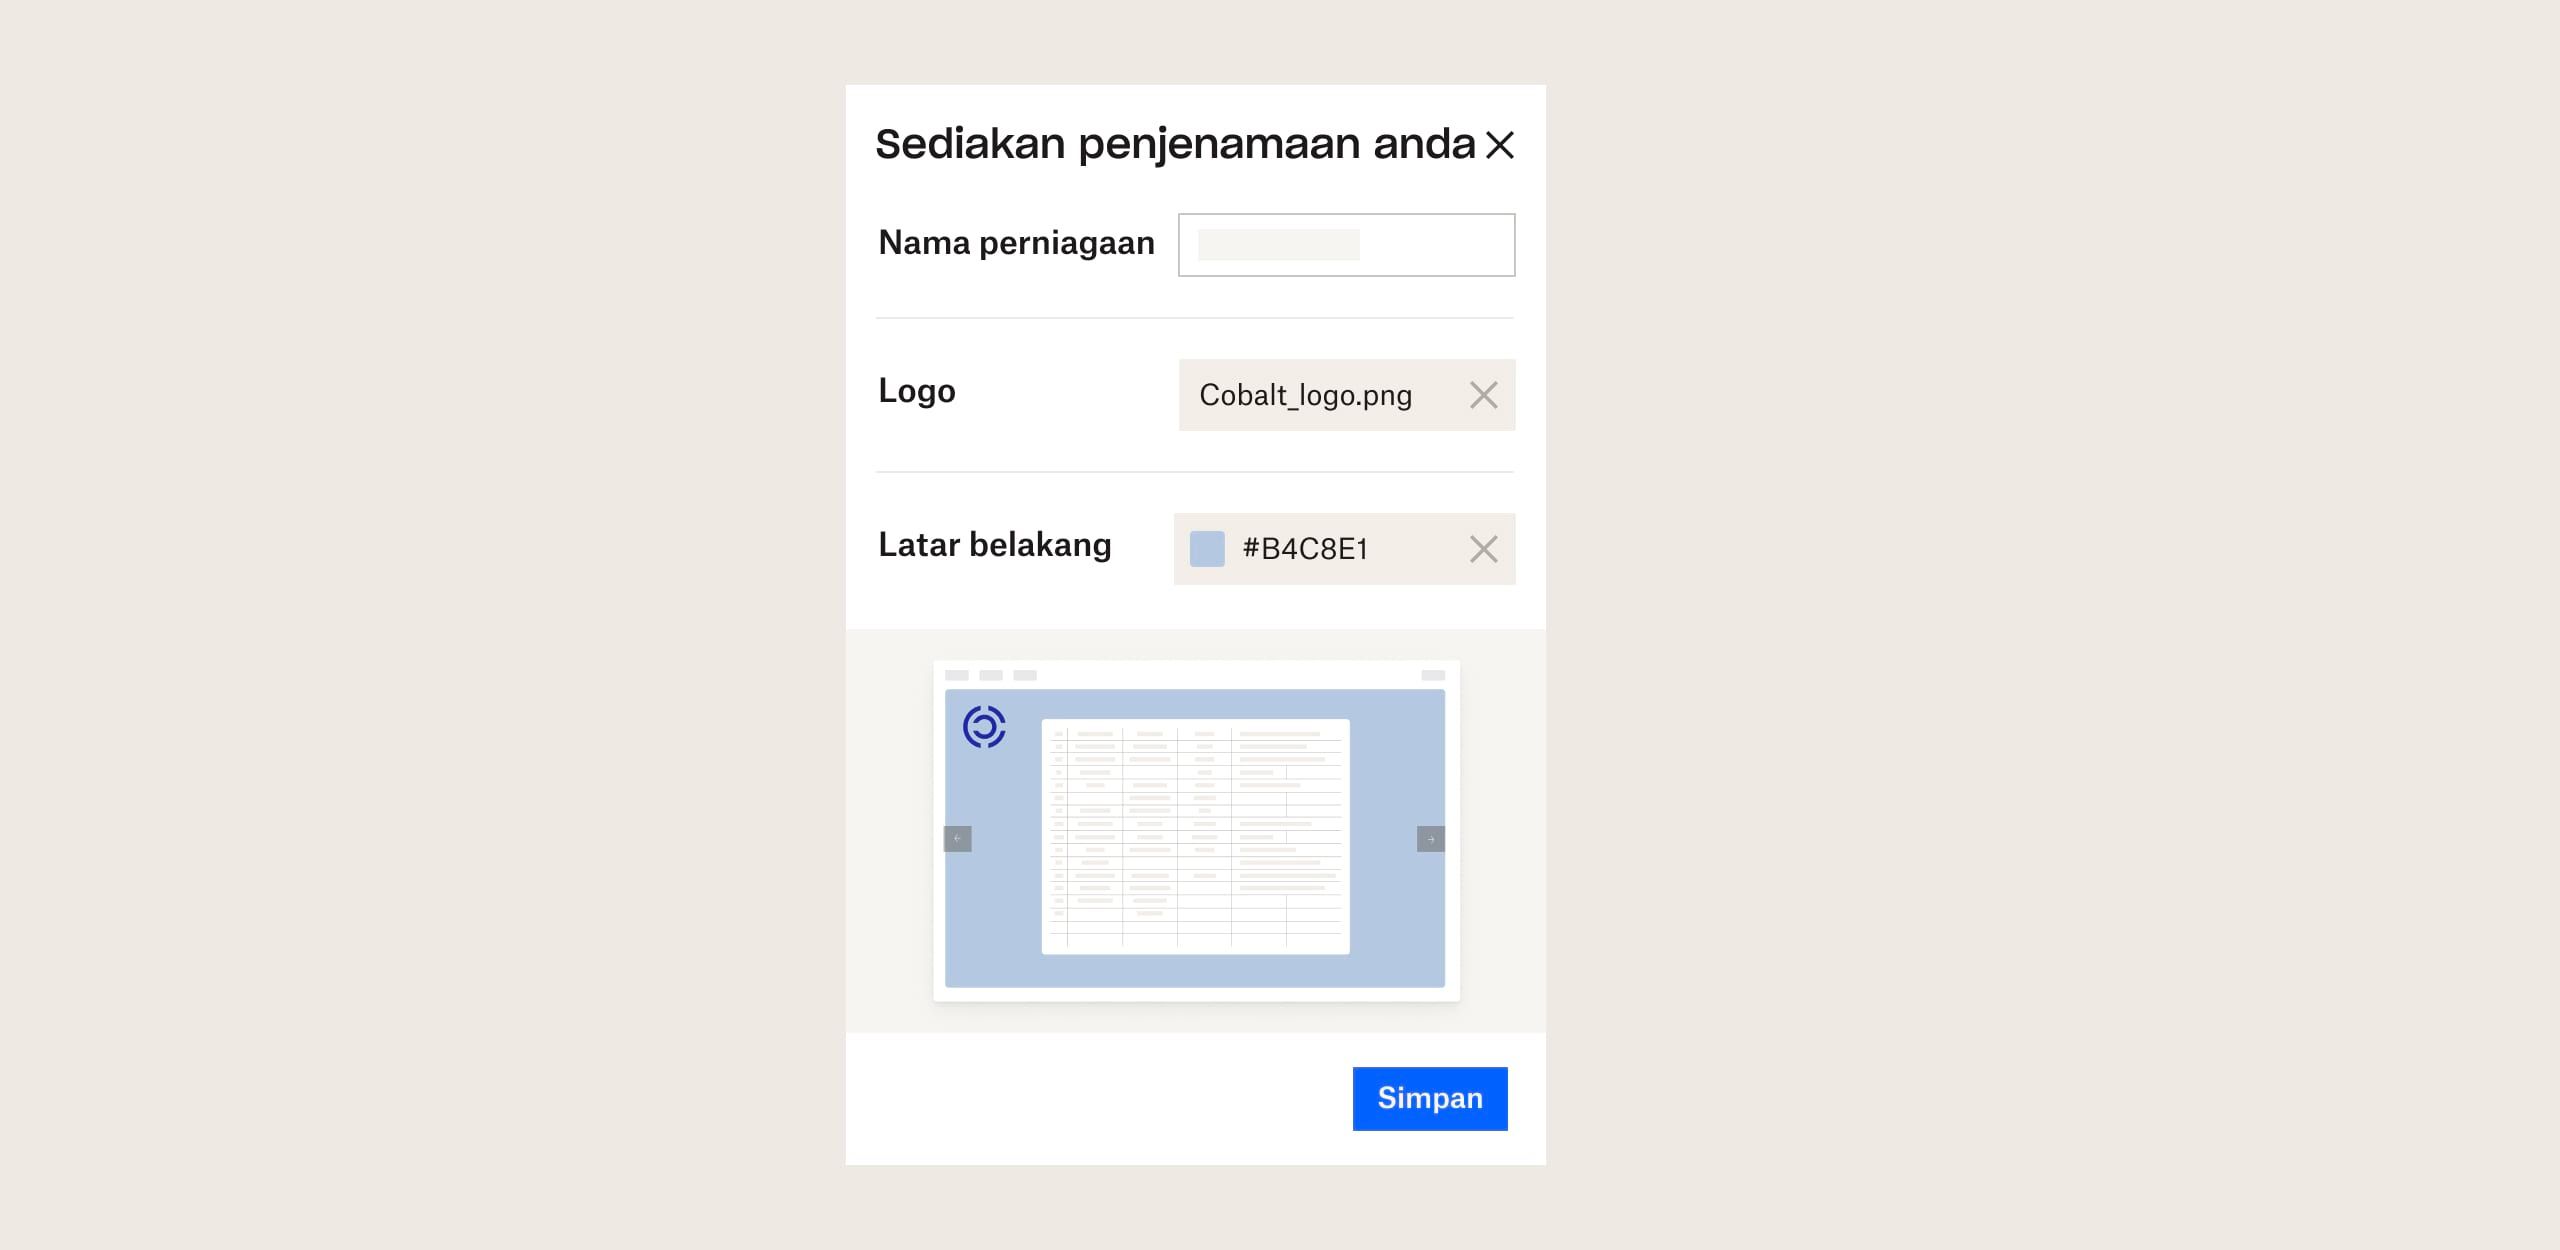Click the Simpan button
The height and width of the screenshot is (1250, 2560).
click(x=1430, y=1098)
